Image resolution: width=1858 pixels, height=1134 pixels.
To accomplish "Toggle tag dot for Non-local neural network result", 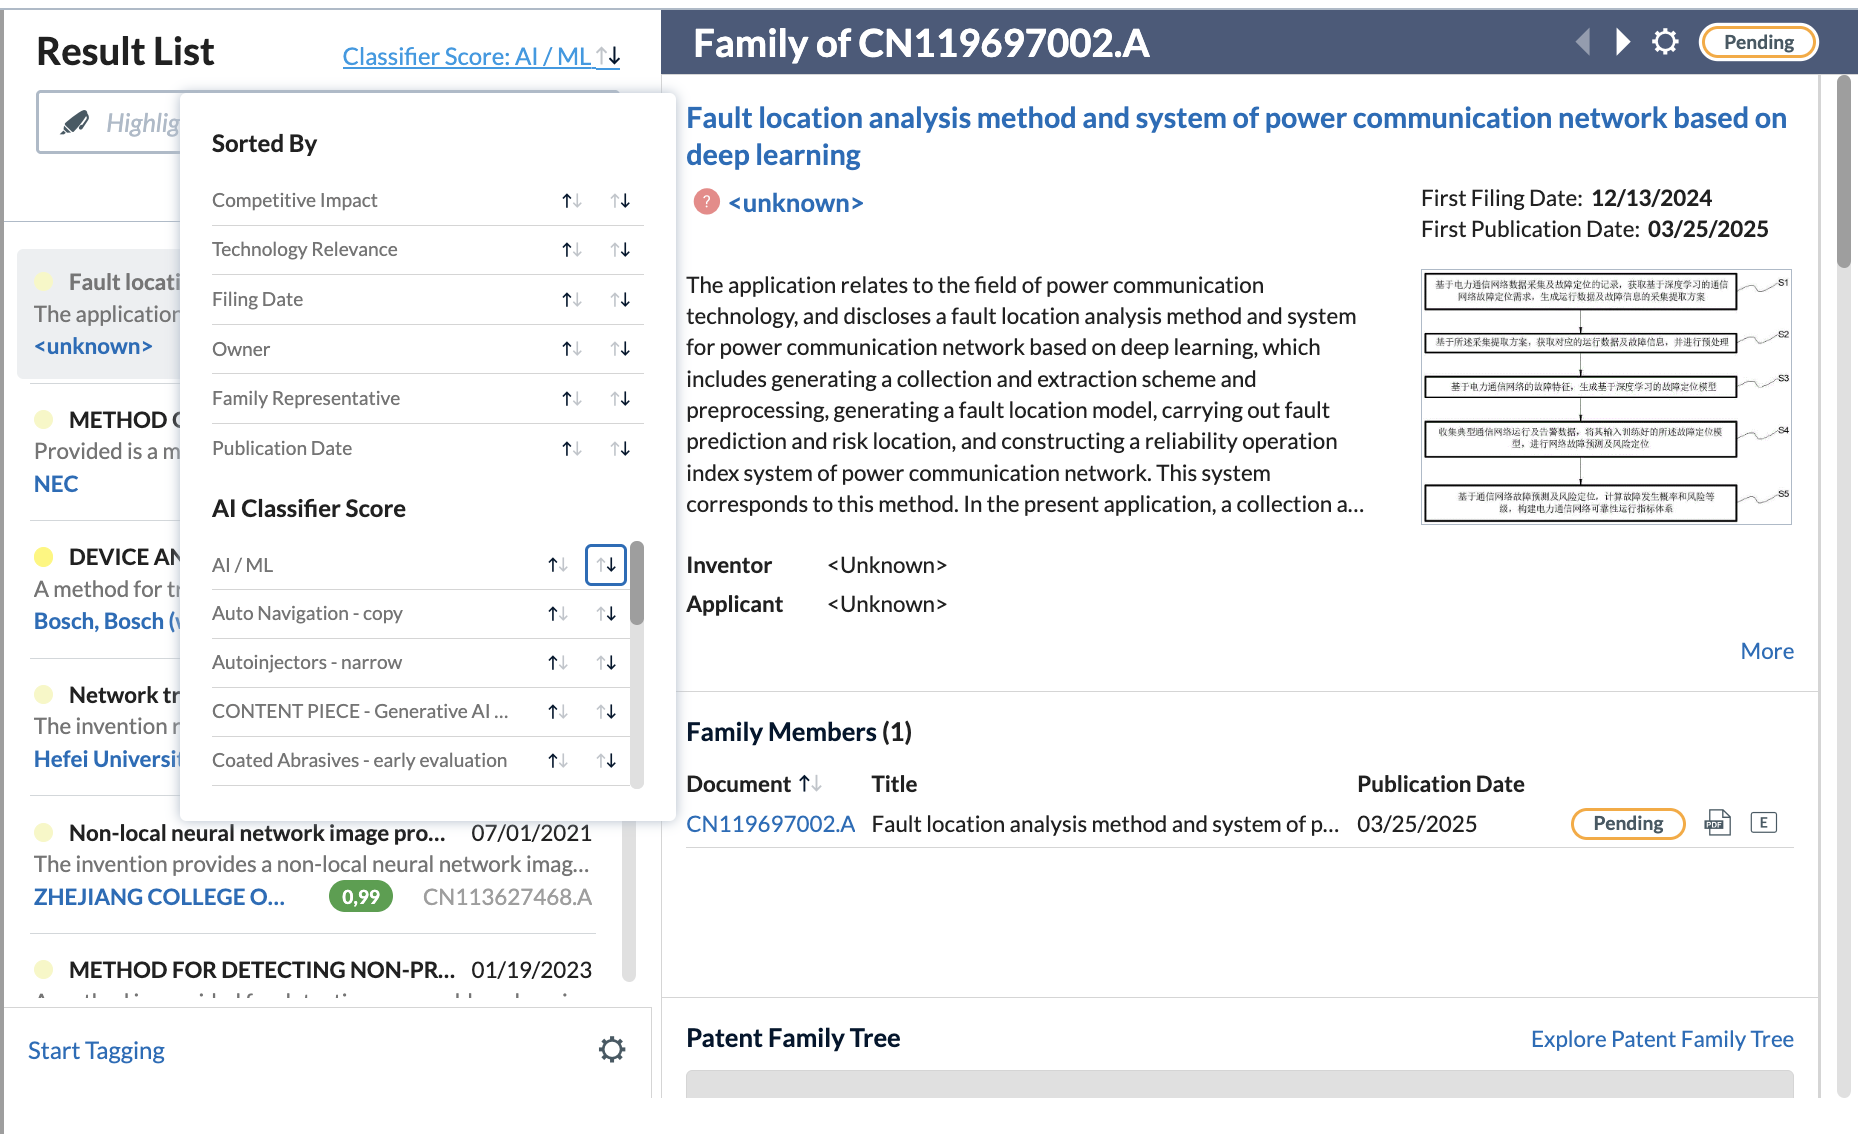I will point(44,833).
